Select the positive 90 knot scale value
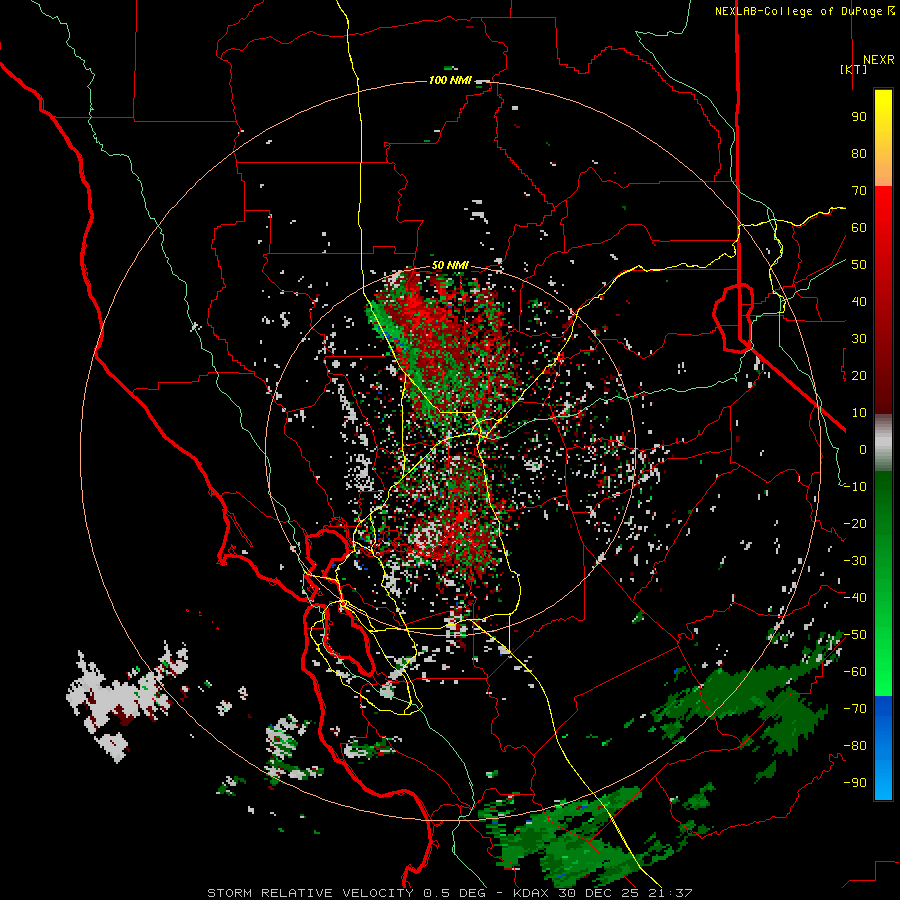Image resolution: width=900 pixels, height=900 pixels. (859, 117)
